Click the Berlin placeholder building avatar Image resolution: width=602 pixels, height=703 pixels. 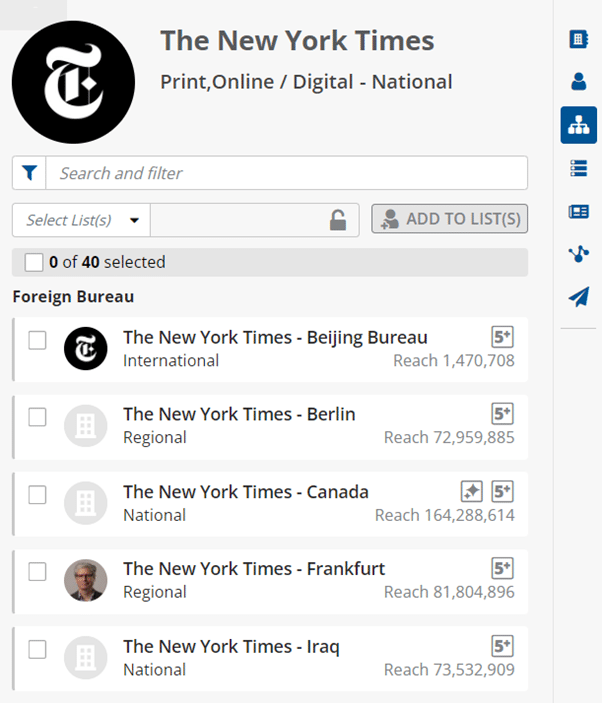[86, 425]
